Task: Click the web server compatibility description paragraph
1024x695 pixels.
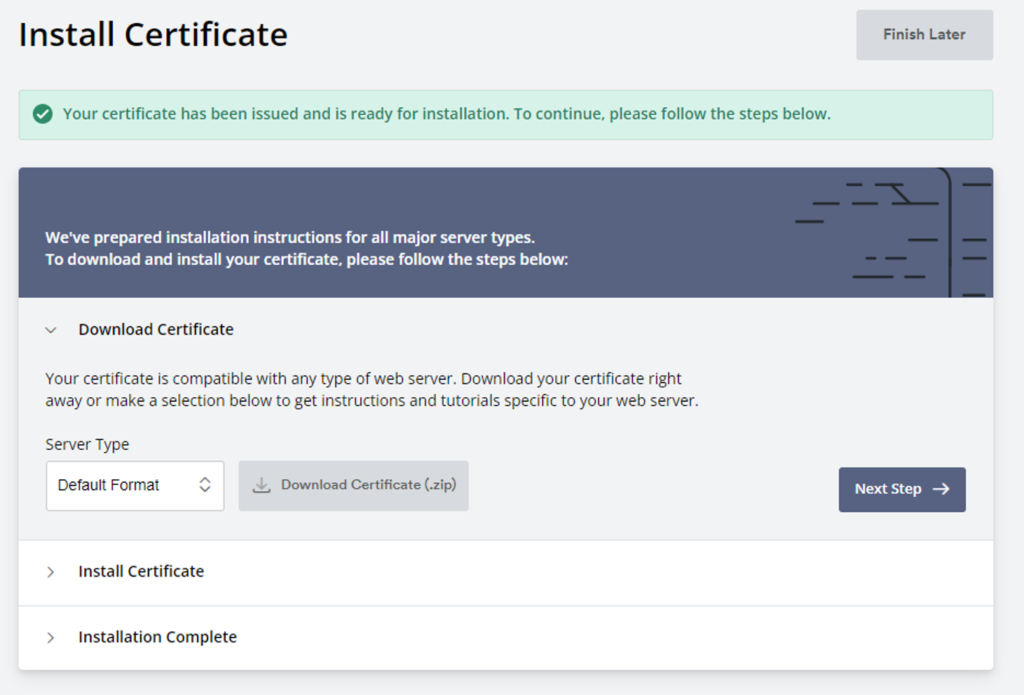Action: (371, 390)
